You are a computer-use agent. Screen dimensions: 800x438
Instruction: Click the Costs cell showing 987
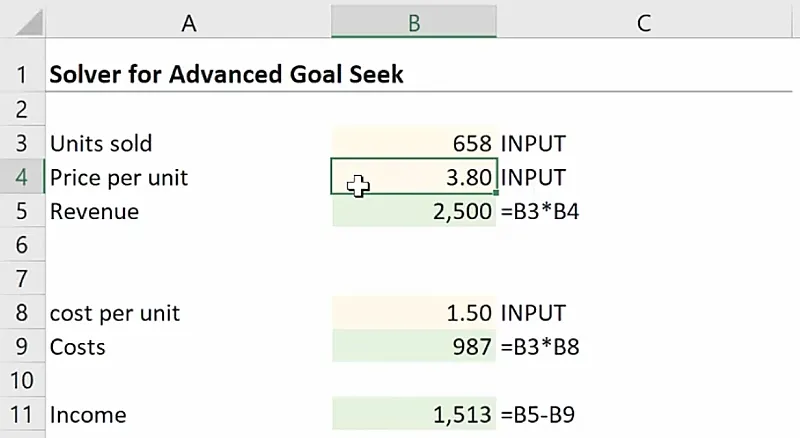413,347
